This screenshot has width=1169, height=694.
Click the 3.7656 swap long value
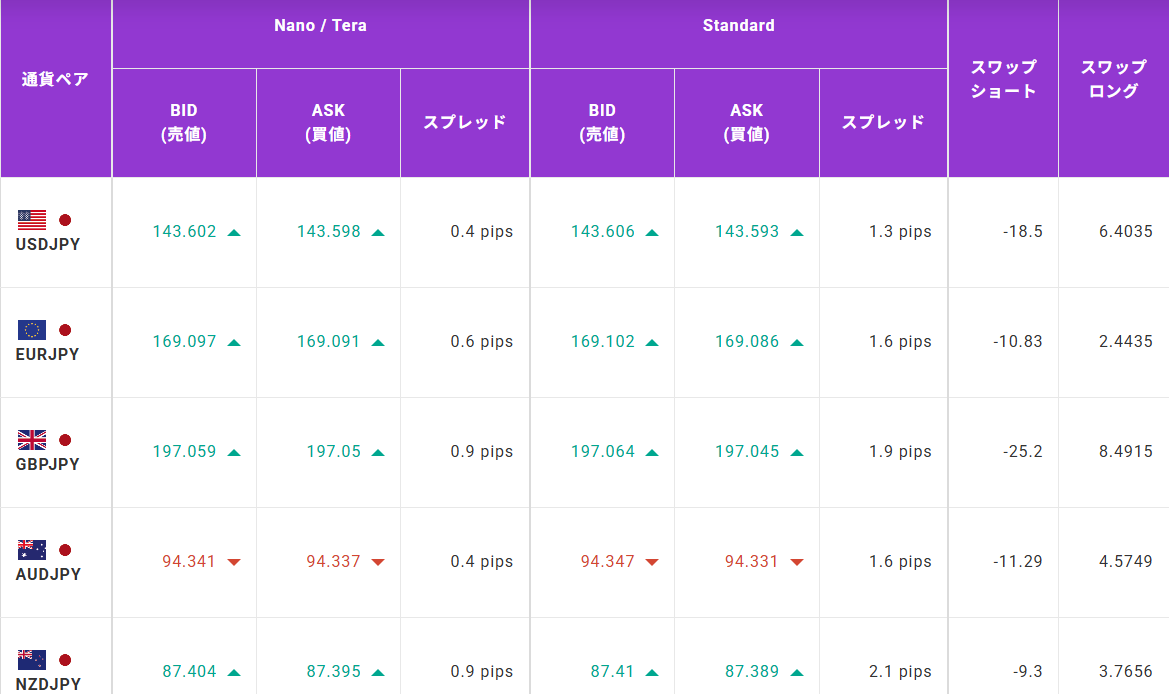1126,672
